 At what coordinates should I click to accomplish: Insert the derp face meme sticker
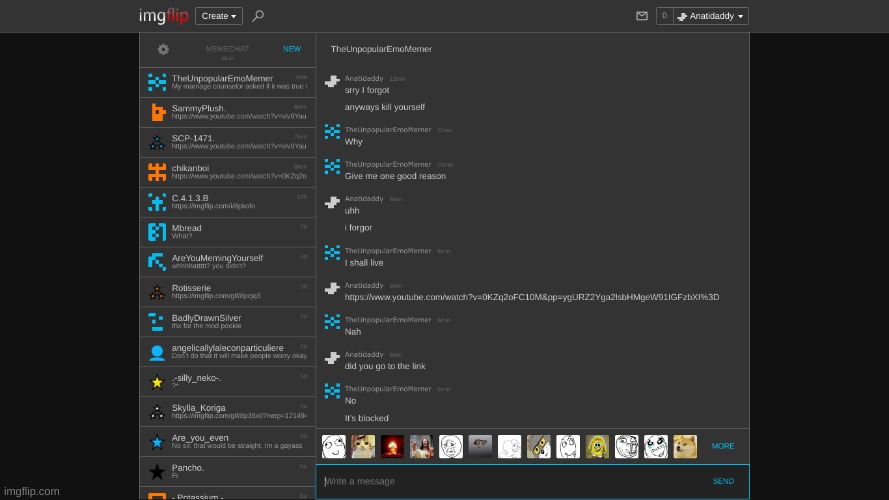tap(334, 447)
